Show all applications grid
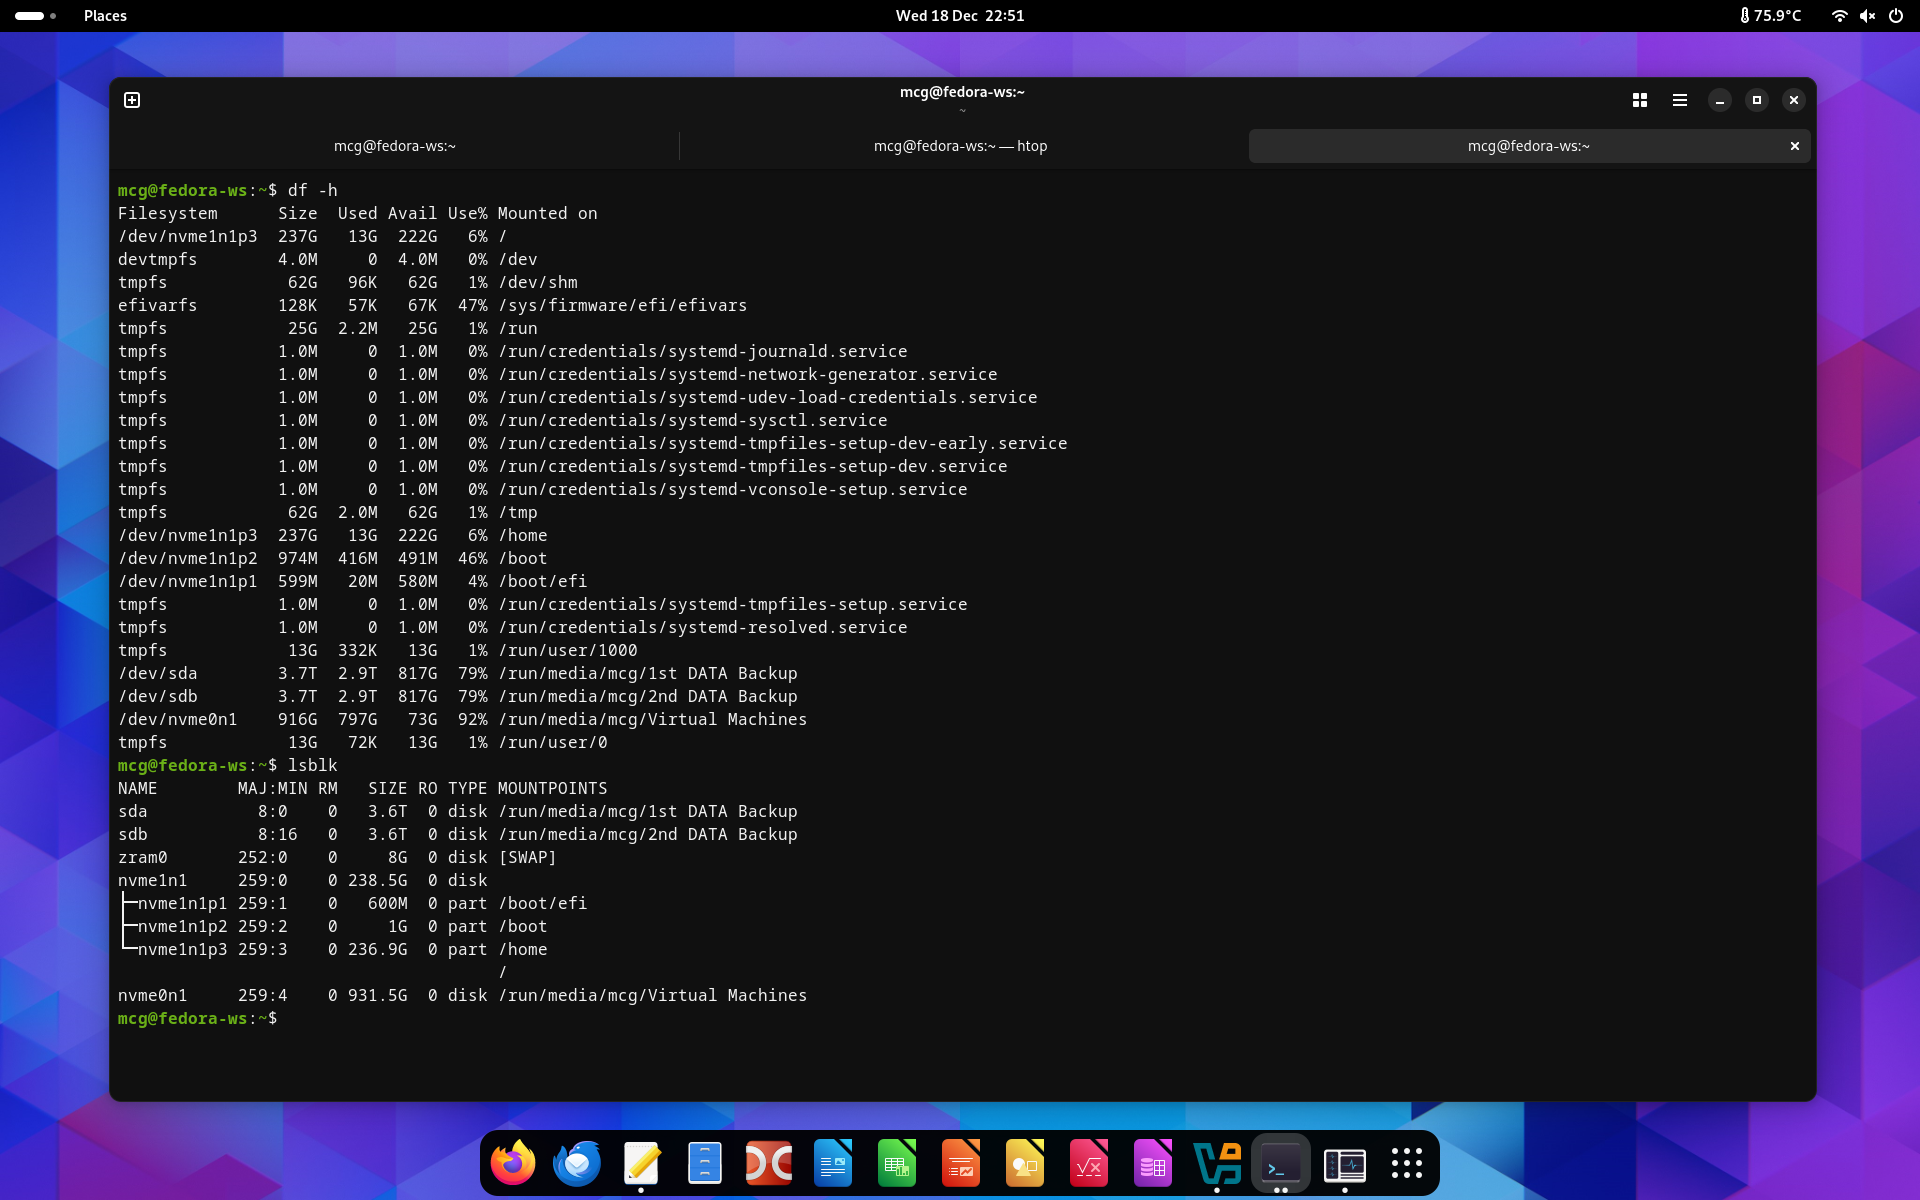Screen dimensions: 1920x1200 (x=1407, y=1163)
